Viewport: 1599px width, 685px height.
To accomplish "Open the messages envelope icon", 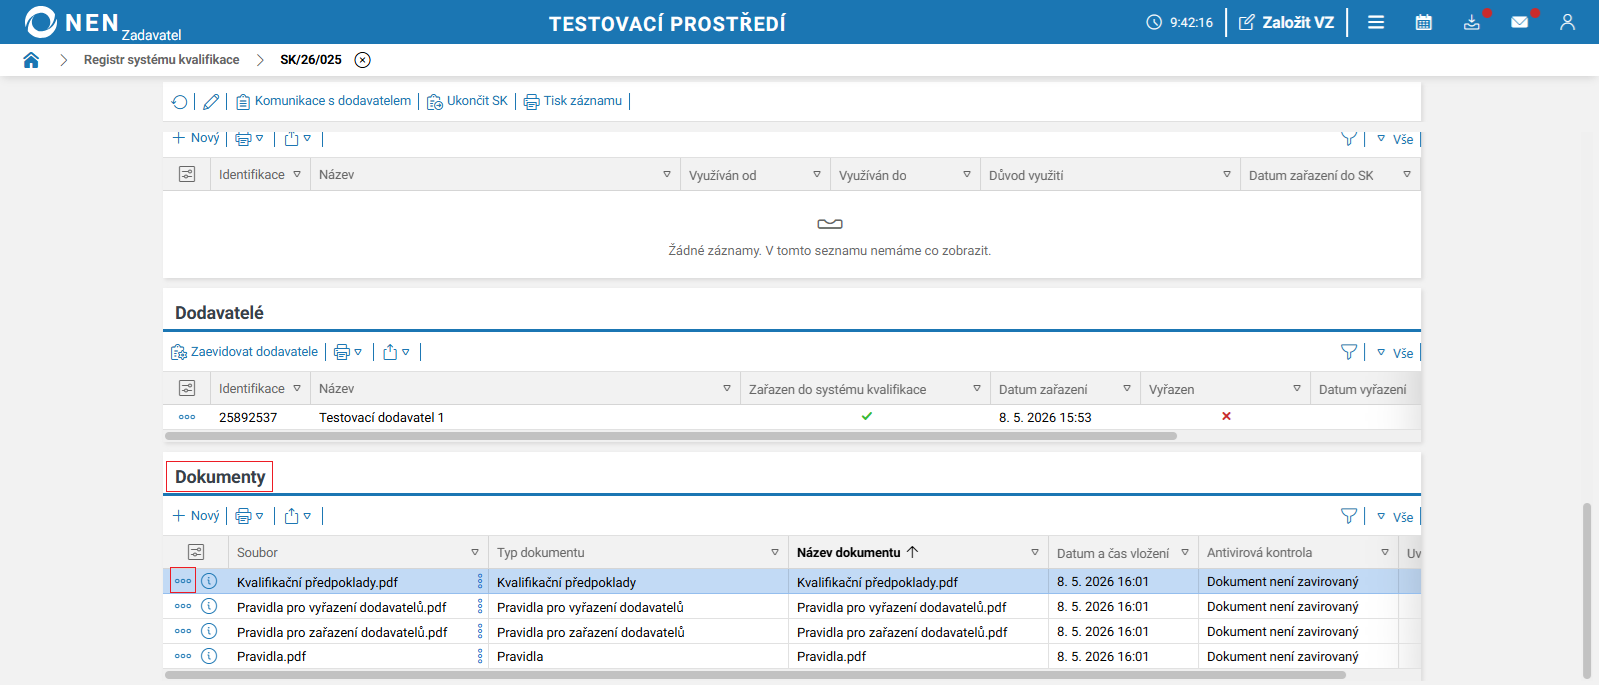I will [x=1520, y=22].
